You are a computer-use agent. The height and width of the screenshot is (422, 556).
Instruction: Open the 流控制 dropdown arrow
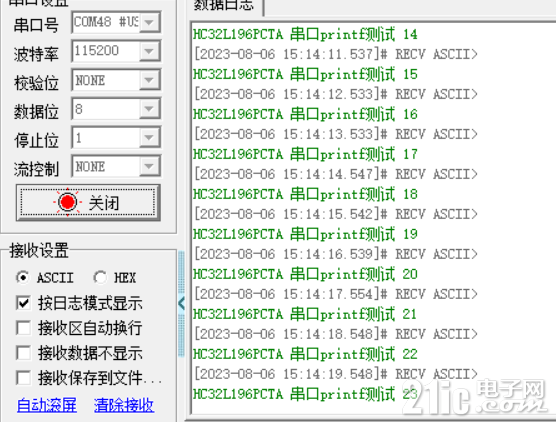point(149,166)
